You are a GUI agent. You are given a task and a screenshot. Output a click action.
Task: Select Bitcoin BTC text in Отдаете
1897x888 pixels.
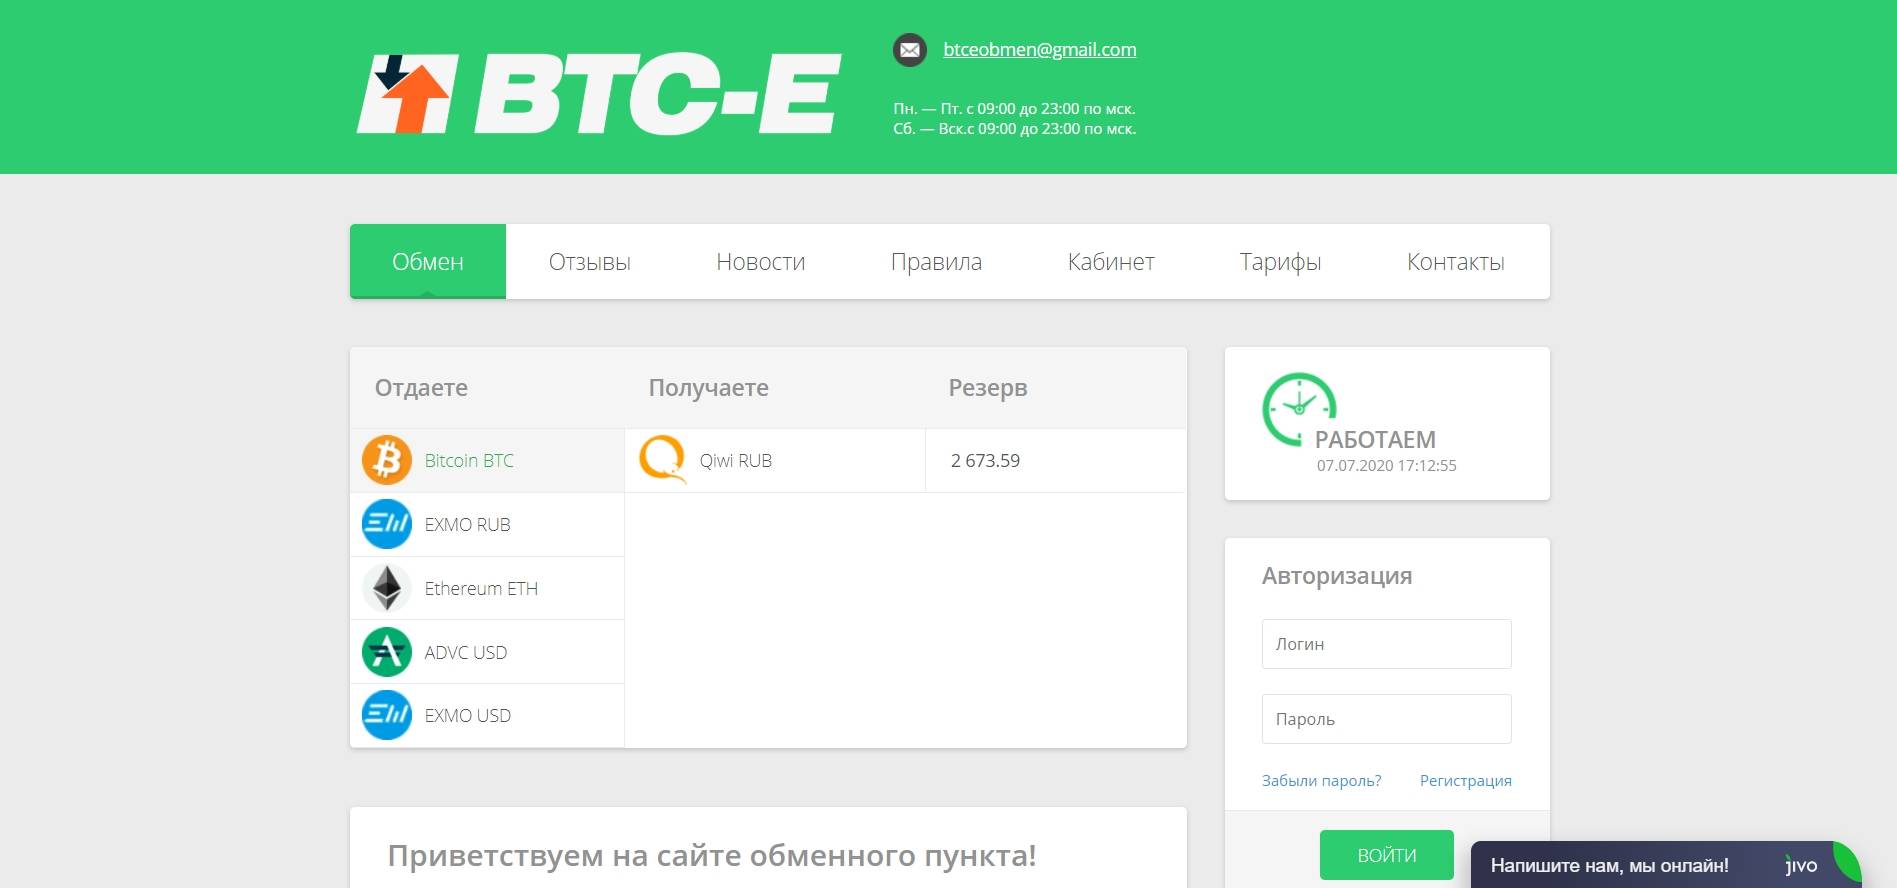point(469,461)
